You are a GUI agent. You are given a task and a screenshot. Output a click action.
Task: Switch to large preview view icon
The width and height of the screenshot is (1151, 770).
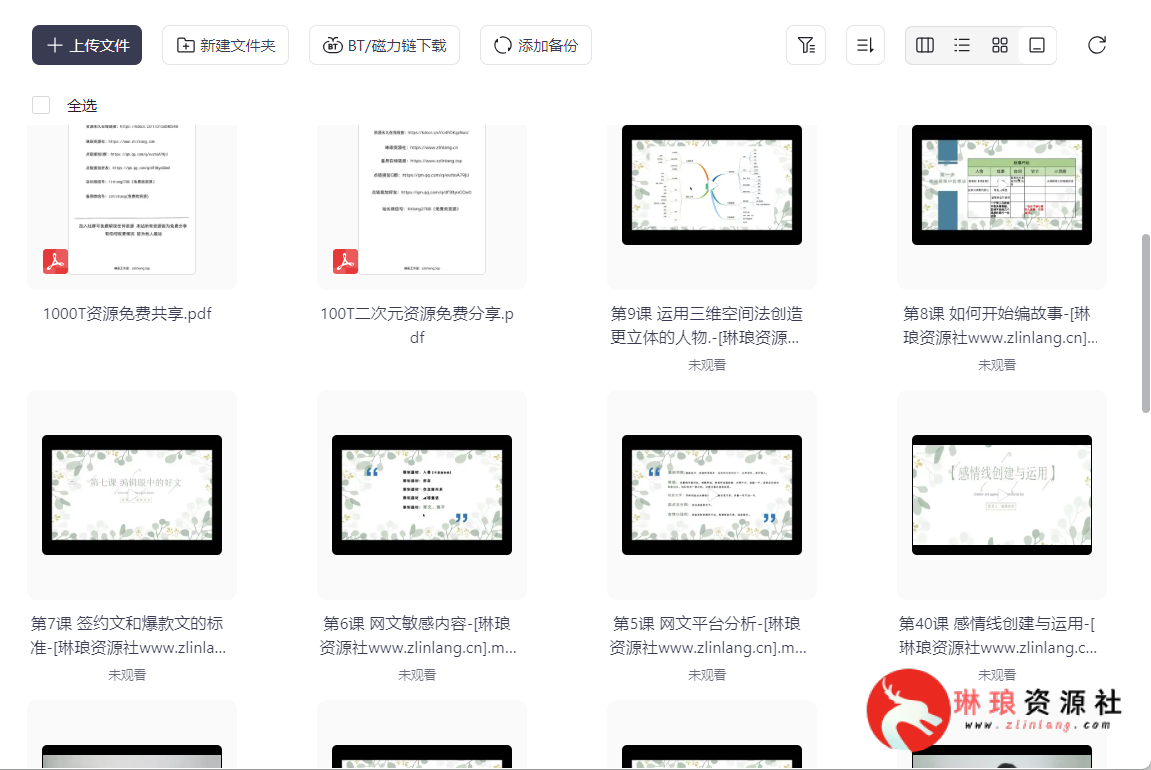1037,46
